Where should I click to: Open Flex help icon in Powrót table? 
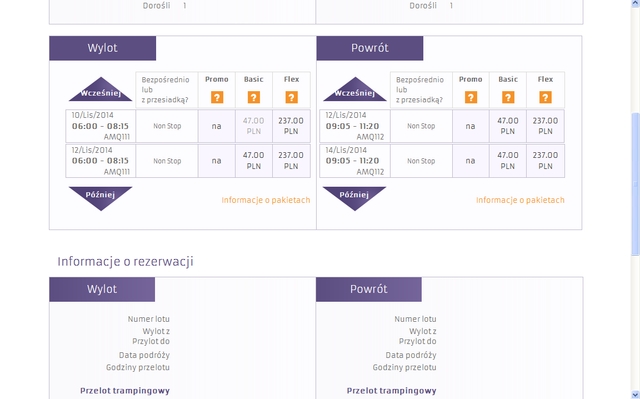[545, 98]
